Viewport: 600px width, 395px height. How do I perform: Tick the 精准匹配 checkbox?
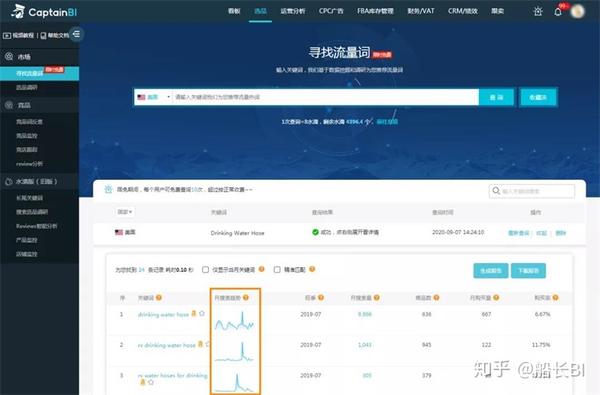(x=277, y=269)
